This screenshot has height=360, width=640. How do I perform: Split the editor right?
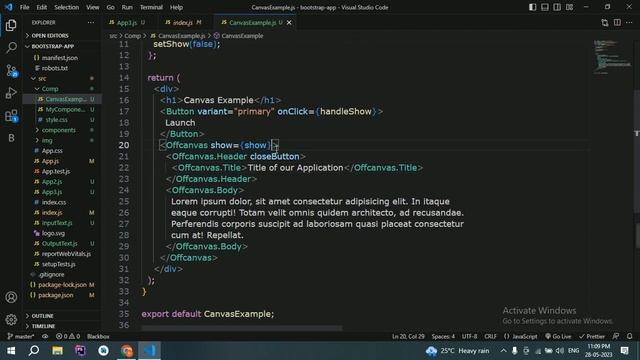(x=617, y=23)
